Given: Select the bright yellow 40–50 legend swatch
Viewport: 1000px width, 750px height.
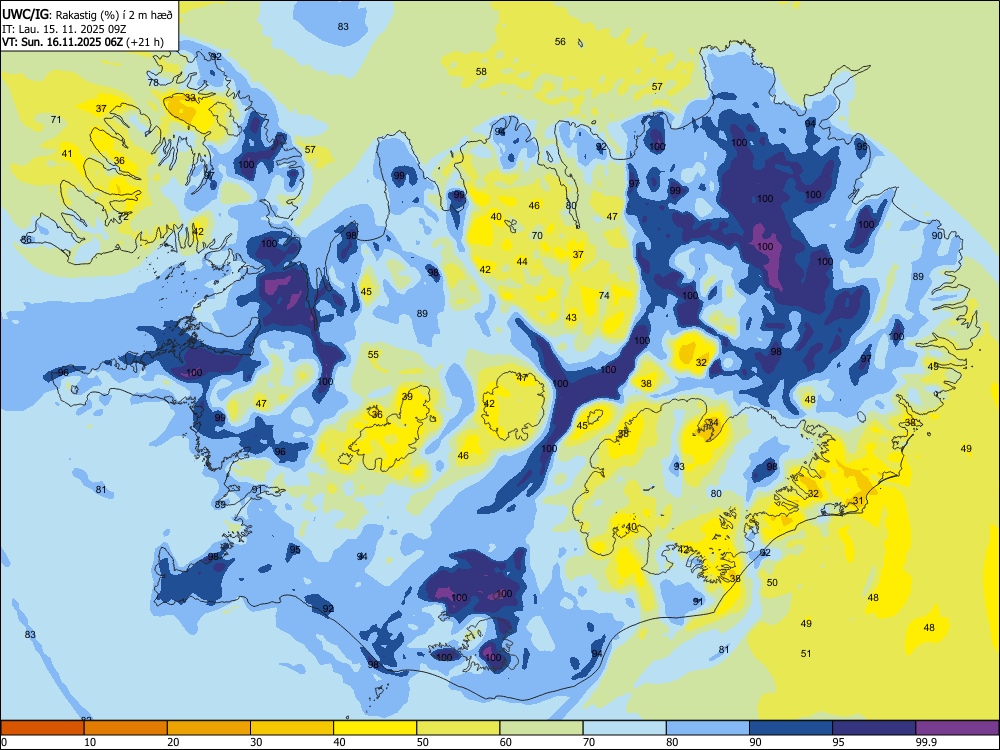Looking at the screenshot, I should pos(375,728).
